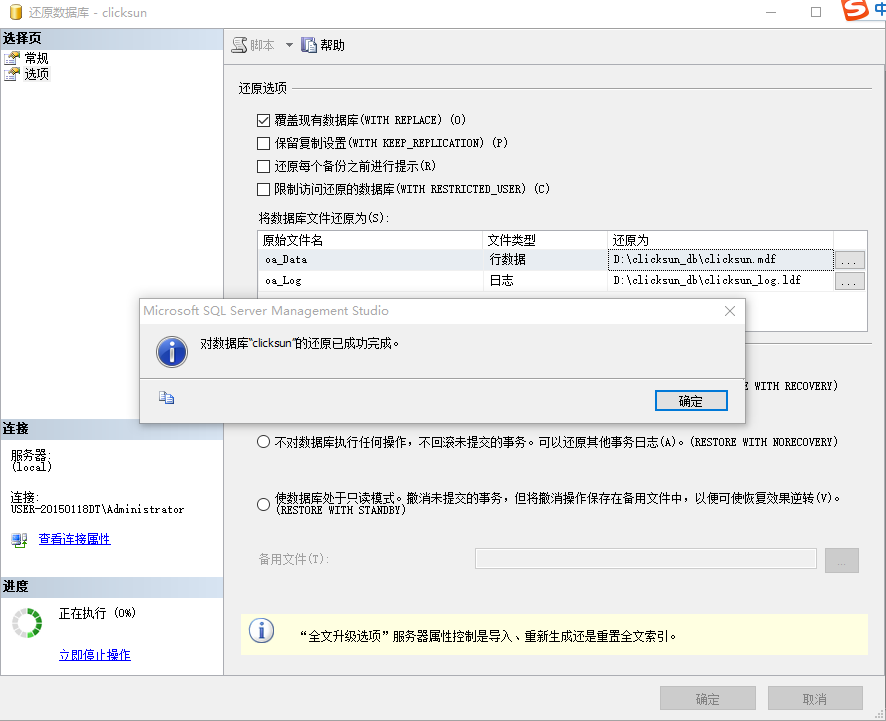Close the Management Studio message dialog

pos(730,311)
